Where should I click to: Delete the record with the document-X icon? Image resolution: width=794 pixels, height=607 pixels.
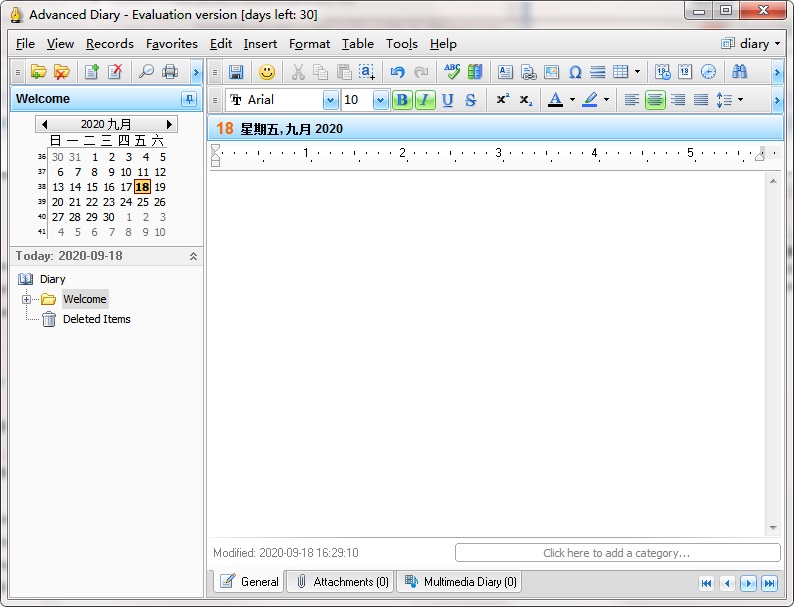115,72
